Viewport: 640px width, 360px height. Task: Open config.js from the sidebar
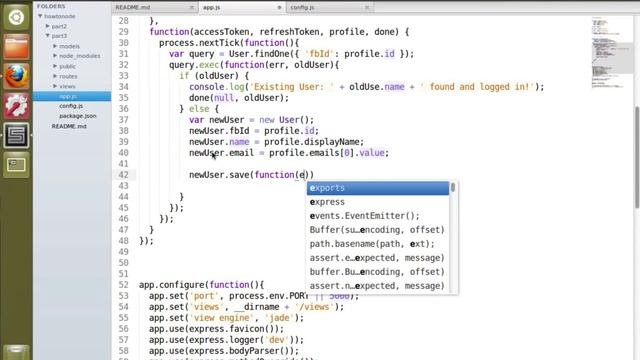click(71, 106)
